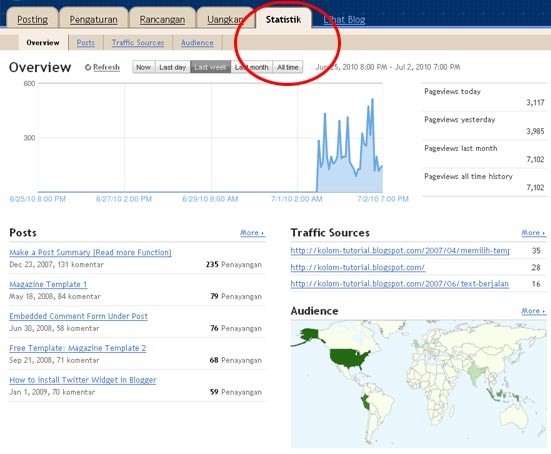Image resolution: width=551 pixels, height=454 pixels.
Task: Click the Refresh link text
Action: (106, 67)
